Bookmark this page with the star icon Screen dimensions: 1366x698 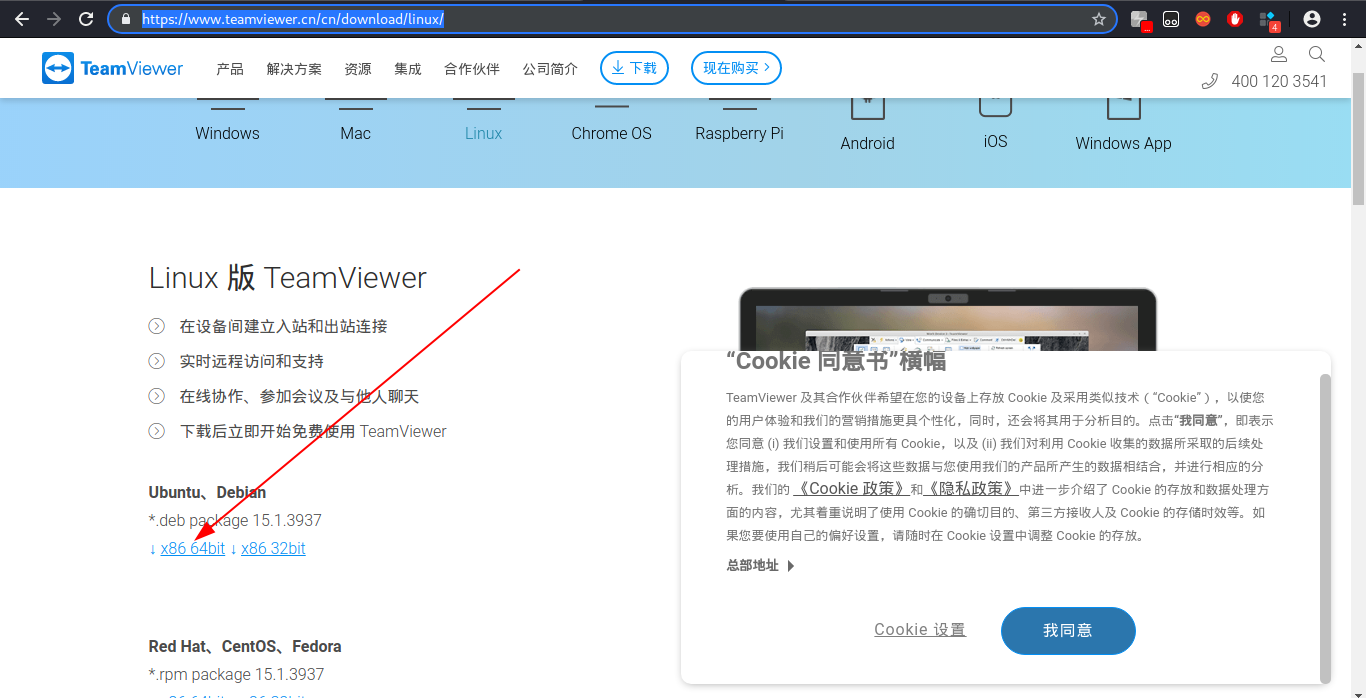click(1099, 19)
